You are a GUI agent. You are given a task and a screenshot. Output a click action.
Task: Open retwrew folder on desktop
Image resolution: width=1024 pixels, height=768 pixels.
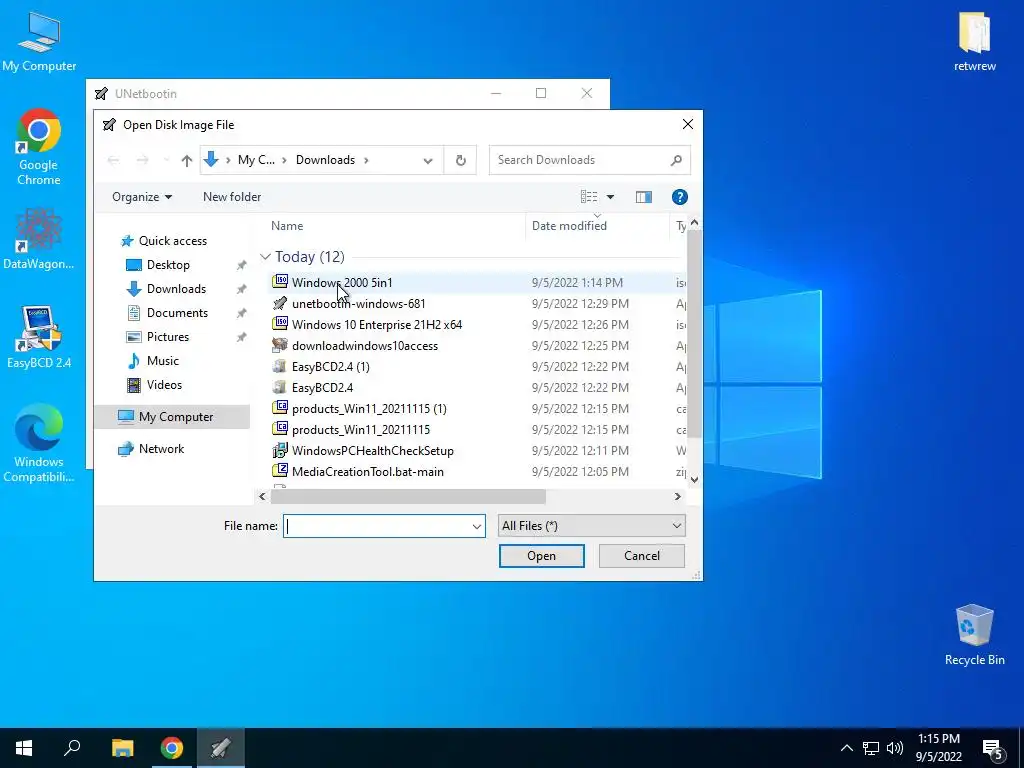point(974,40)
